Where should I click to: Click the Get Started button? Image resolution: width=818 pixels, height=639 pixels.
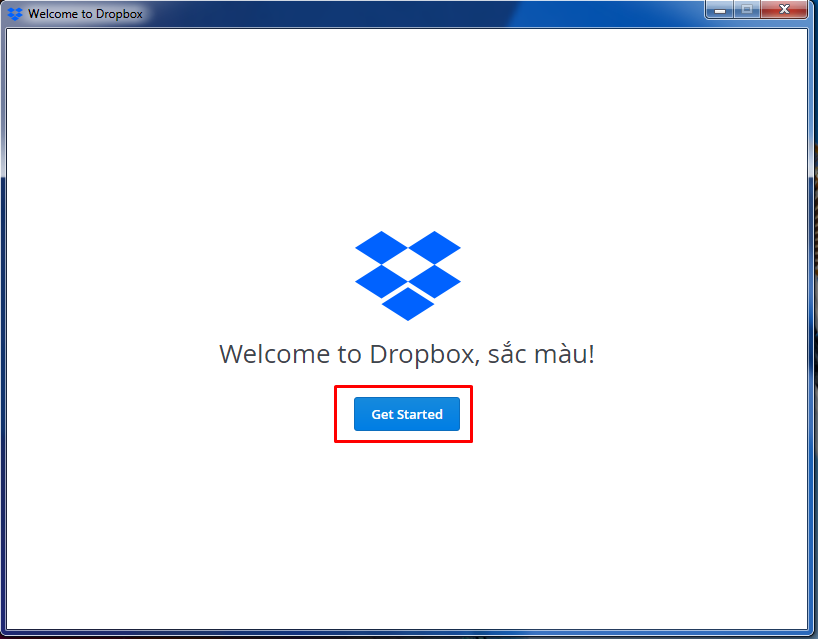click(x=406, y=414)
